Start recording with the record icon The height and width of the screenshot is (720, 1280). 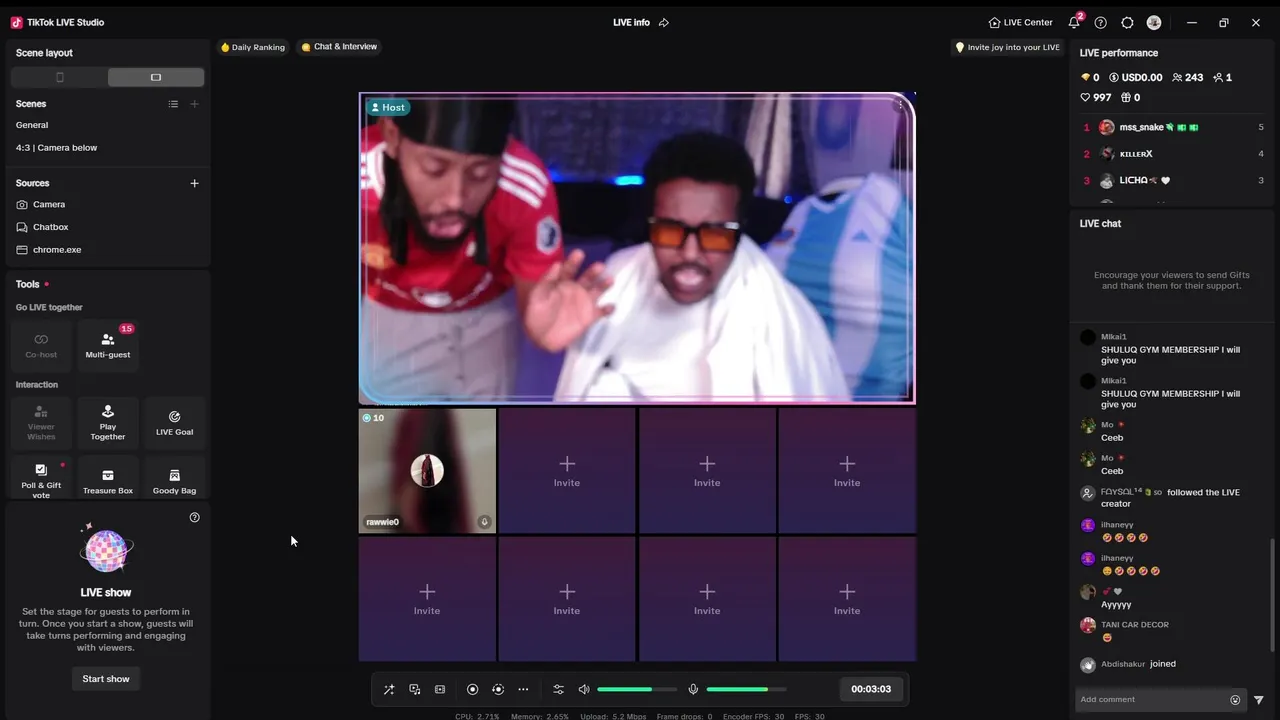pos(473,689)
